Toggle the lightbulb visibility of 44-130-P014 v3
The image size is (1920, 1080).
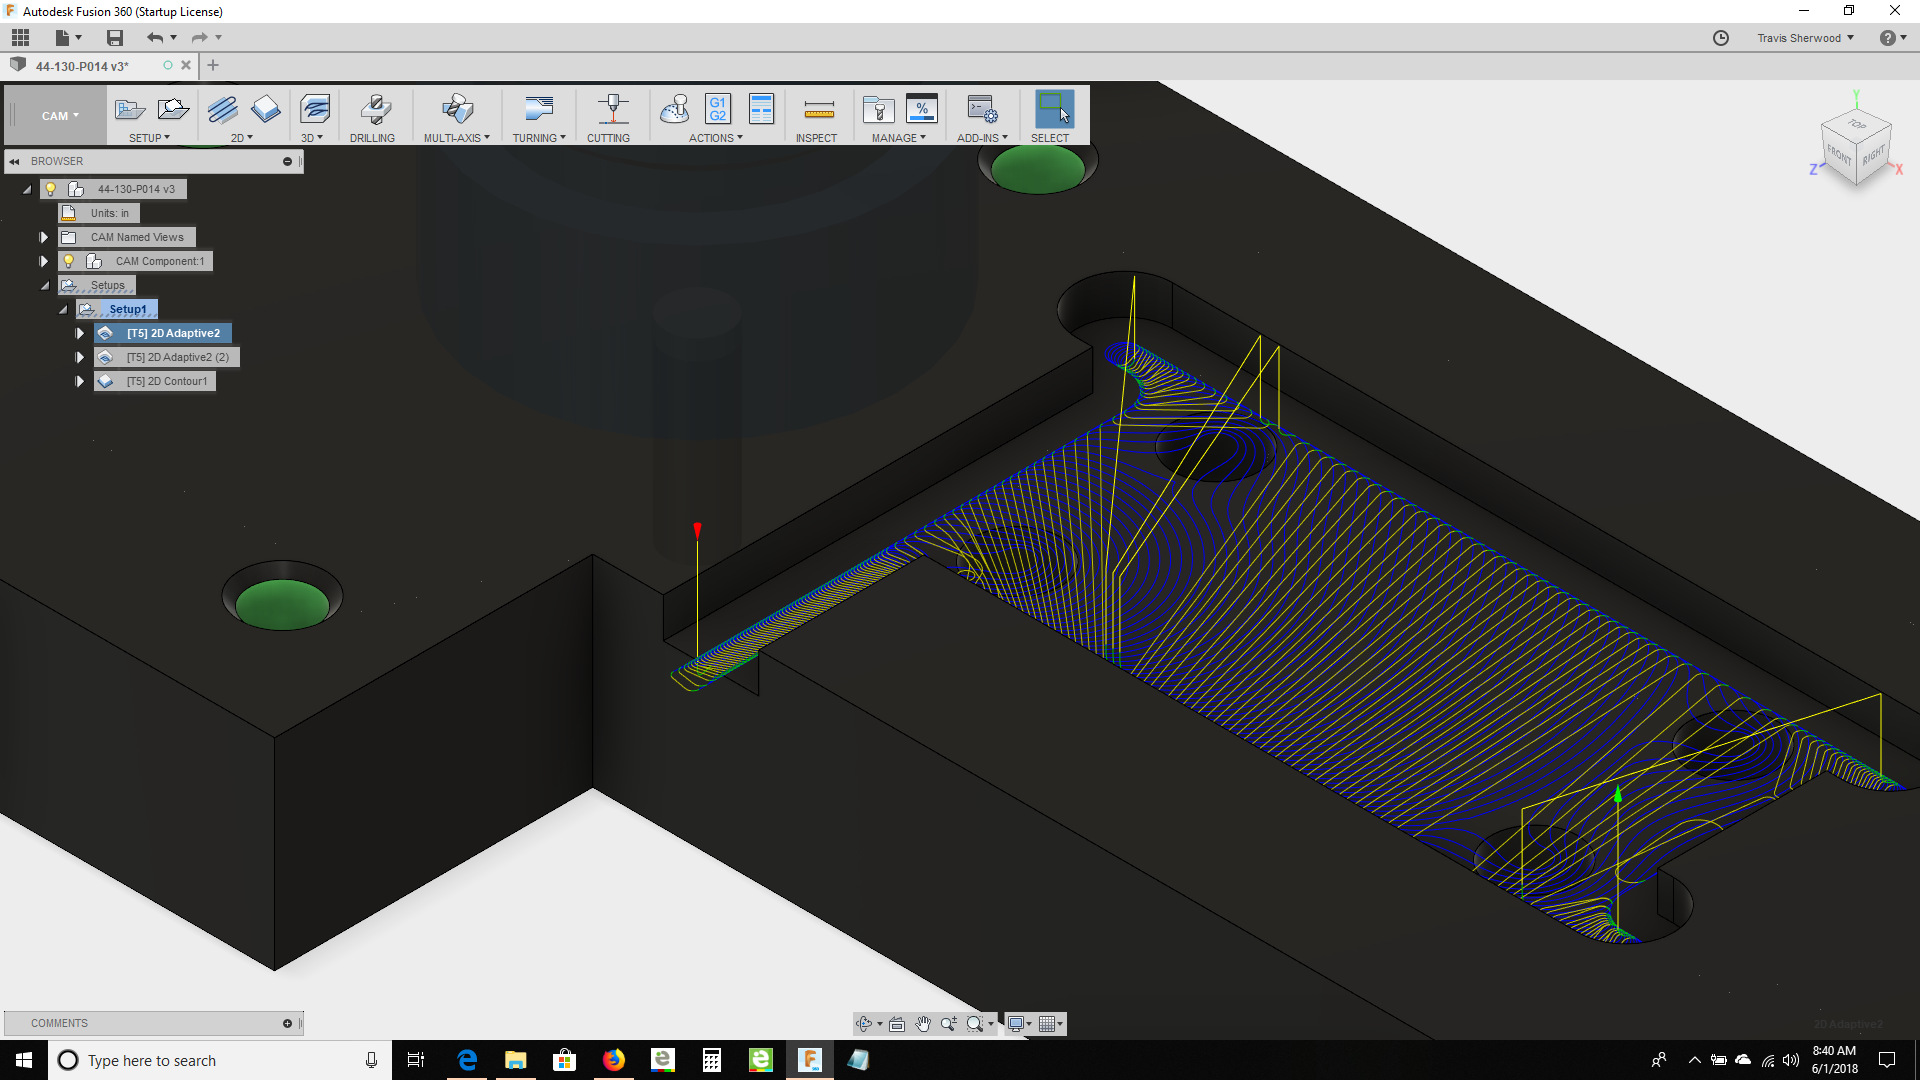[x=51, y=189]
